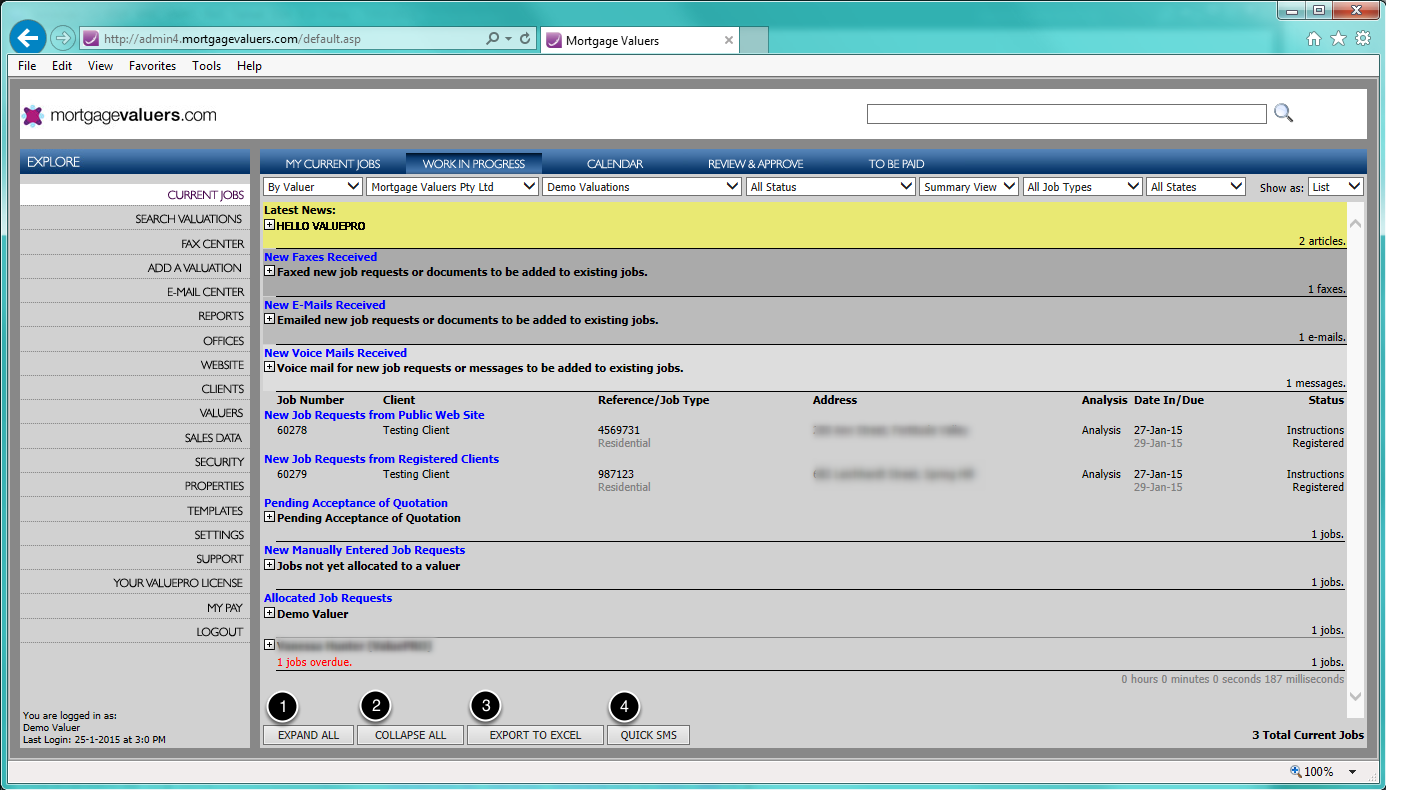Screen dimensions: 1410x790
Task: Expand the Demo Valuer allocated jobs
Action: (x=269, y=613)
